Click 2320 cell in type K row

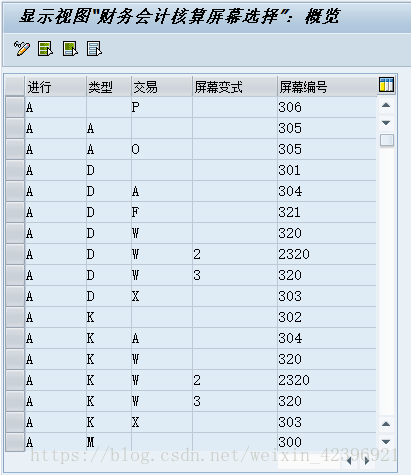pos(327,380)
